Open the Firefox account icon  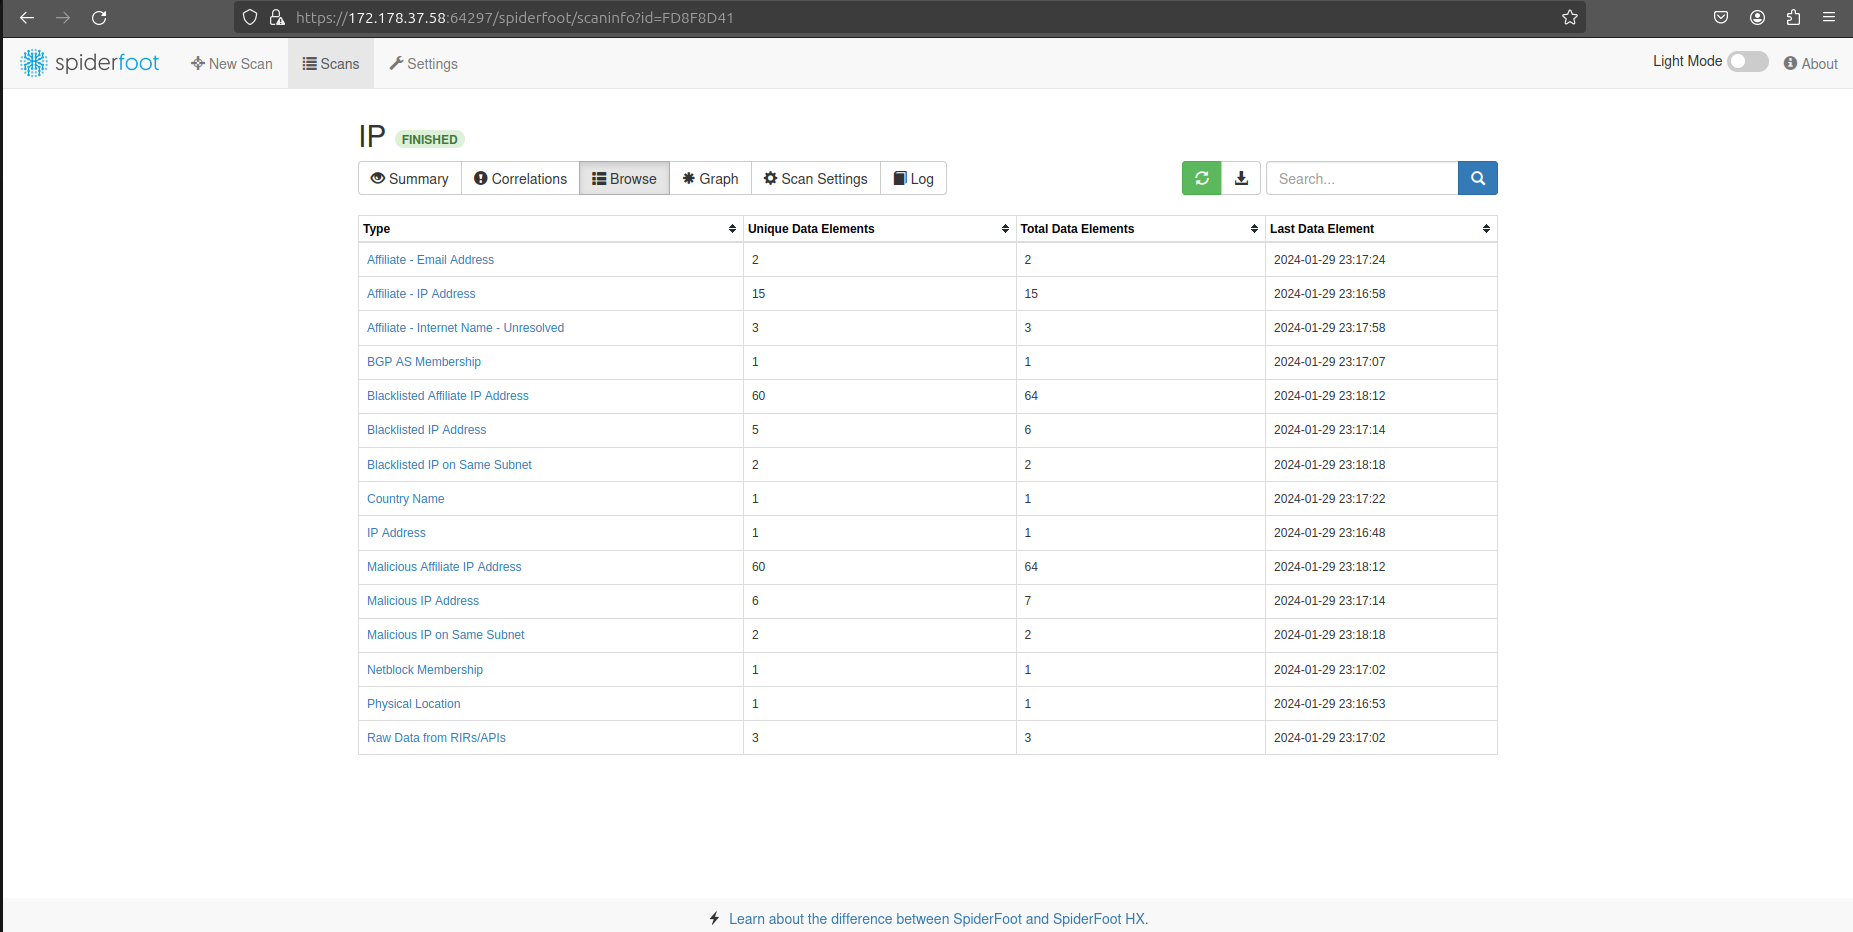click(x=1757, y=17)
